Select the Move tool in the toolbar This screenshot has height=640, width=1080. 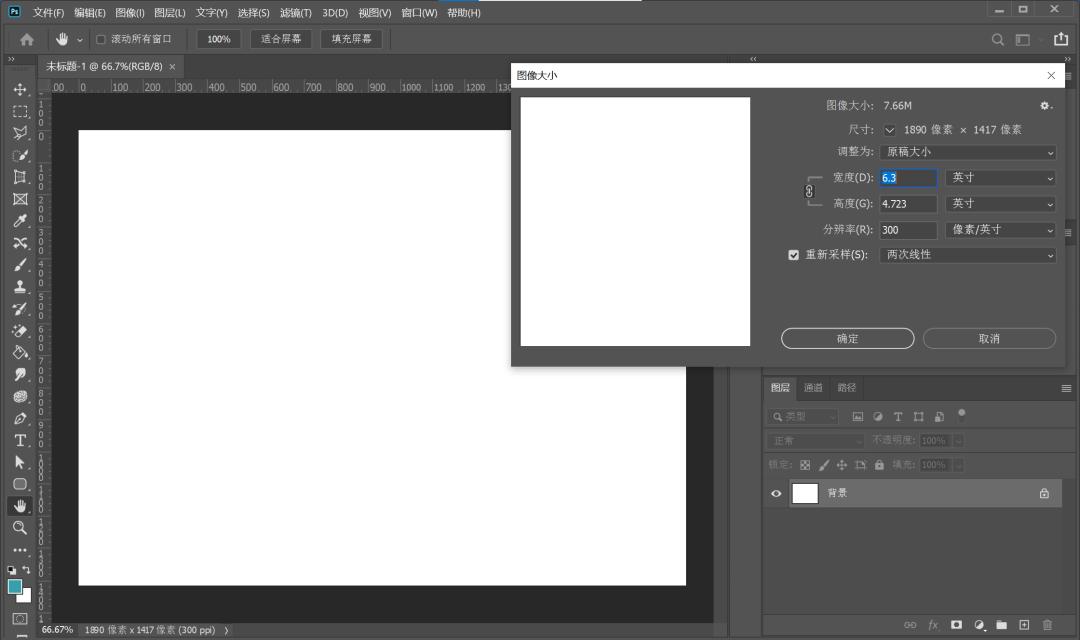tap(19, 90)
